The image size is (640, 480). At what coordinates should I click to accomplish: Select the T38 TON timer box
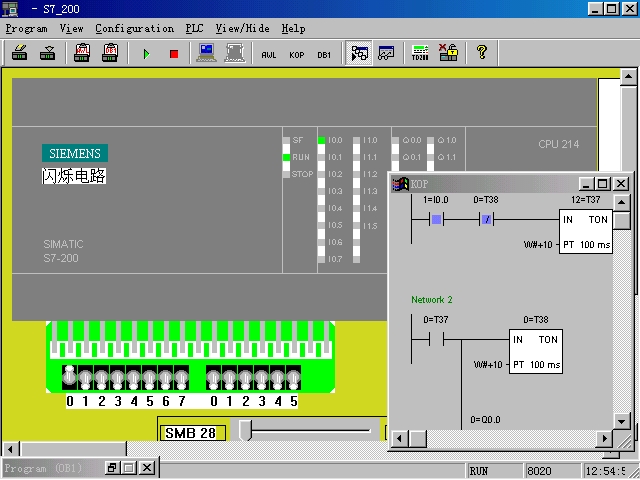[536, 351]
